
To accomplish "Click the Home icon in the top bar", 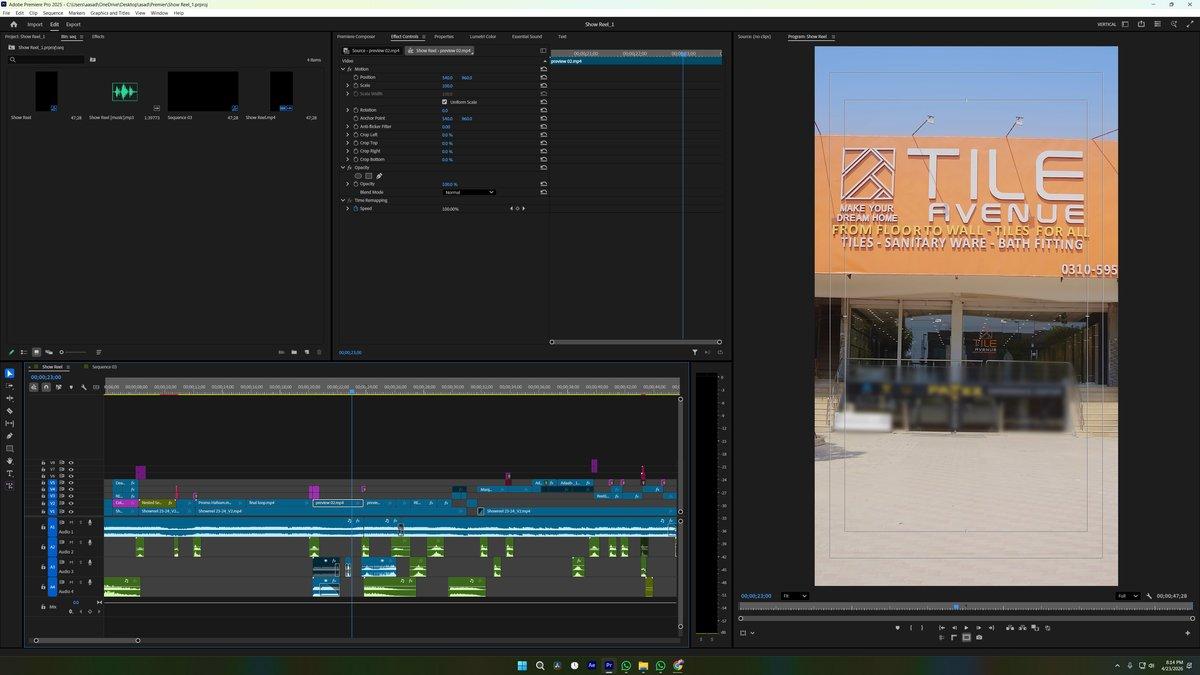I will [x=13, y=24].
